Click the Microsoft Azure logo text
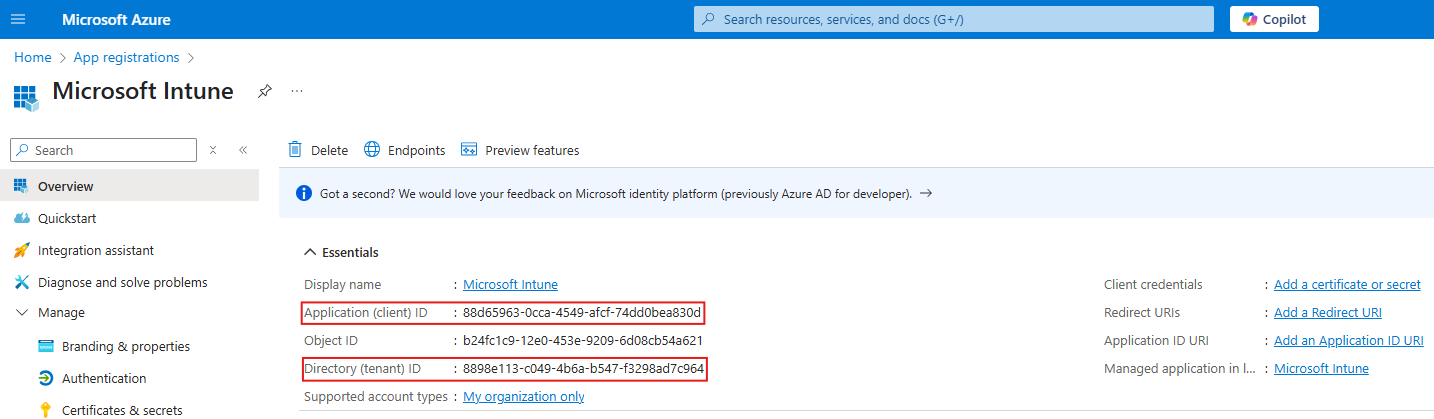 116,19
